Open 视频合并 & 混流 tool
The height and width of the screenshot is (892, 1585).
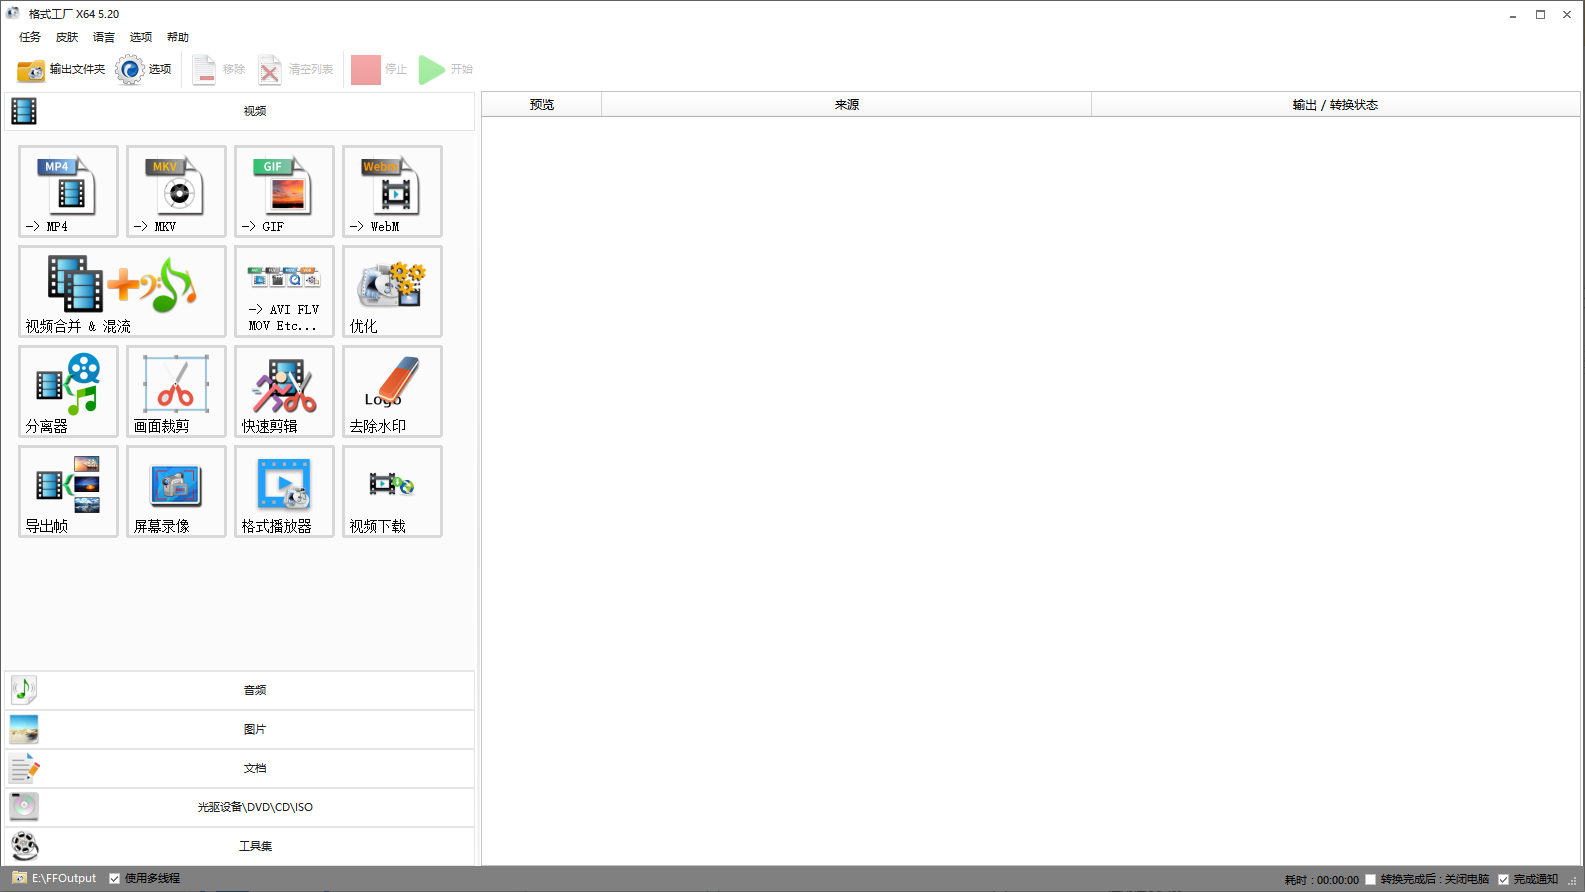122,291
